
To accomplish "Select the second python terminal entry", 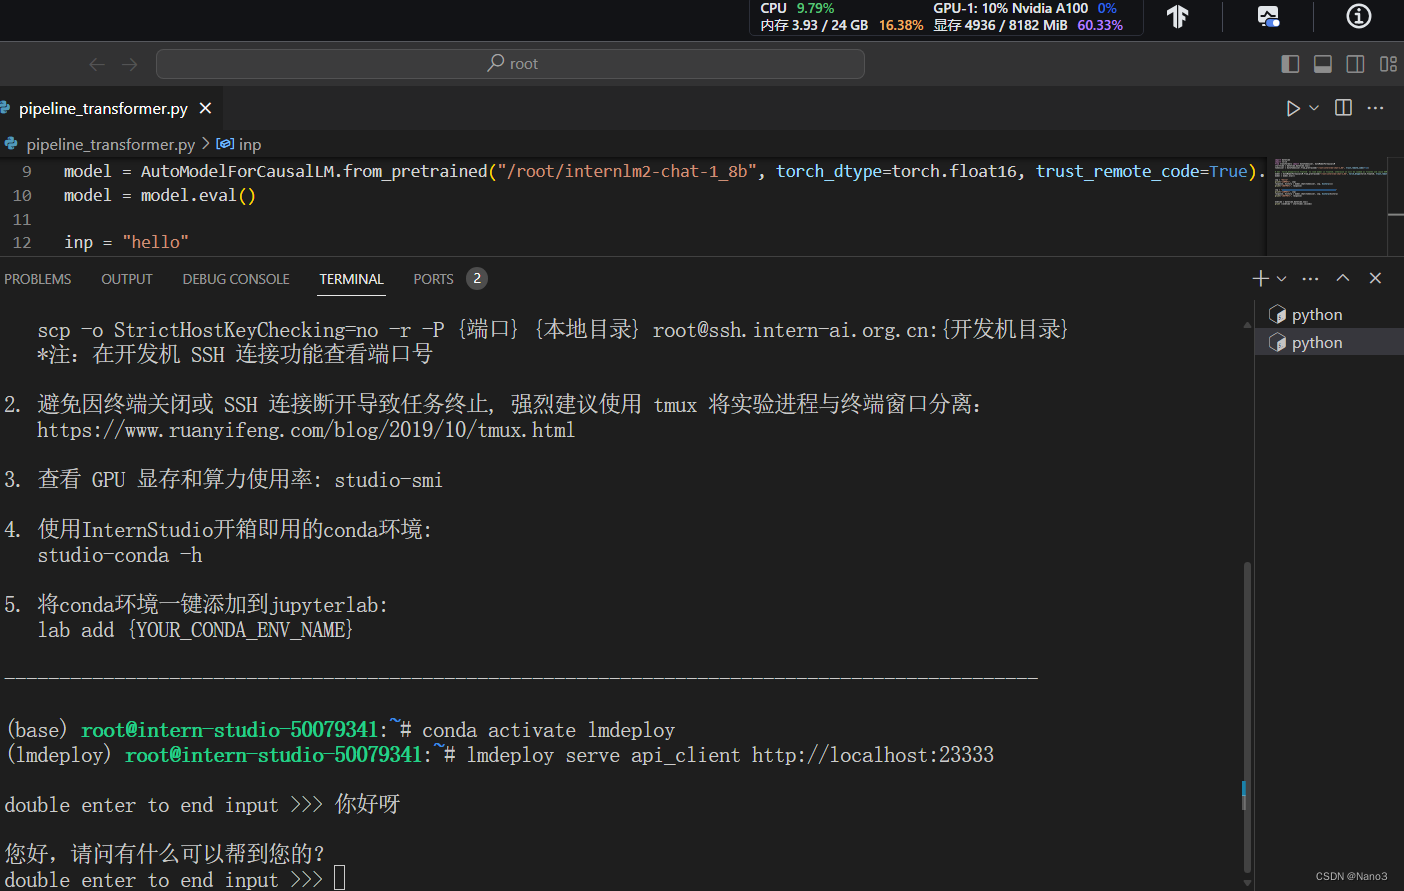I will point(1329,343).
